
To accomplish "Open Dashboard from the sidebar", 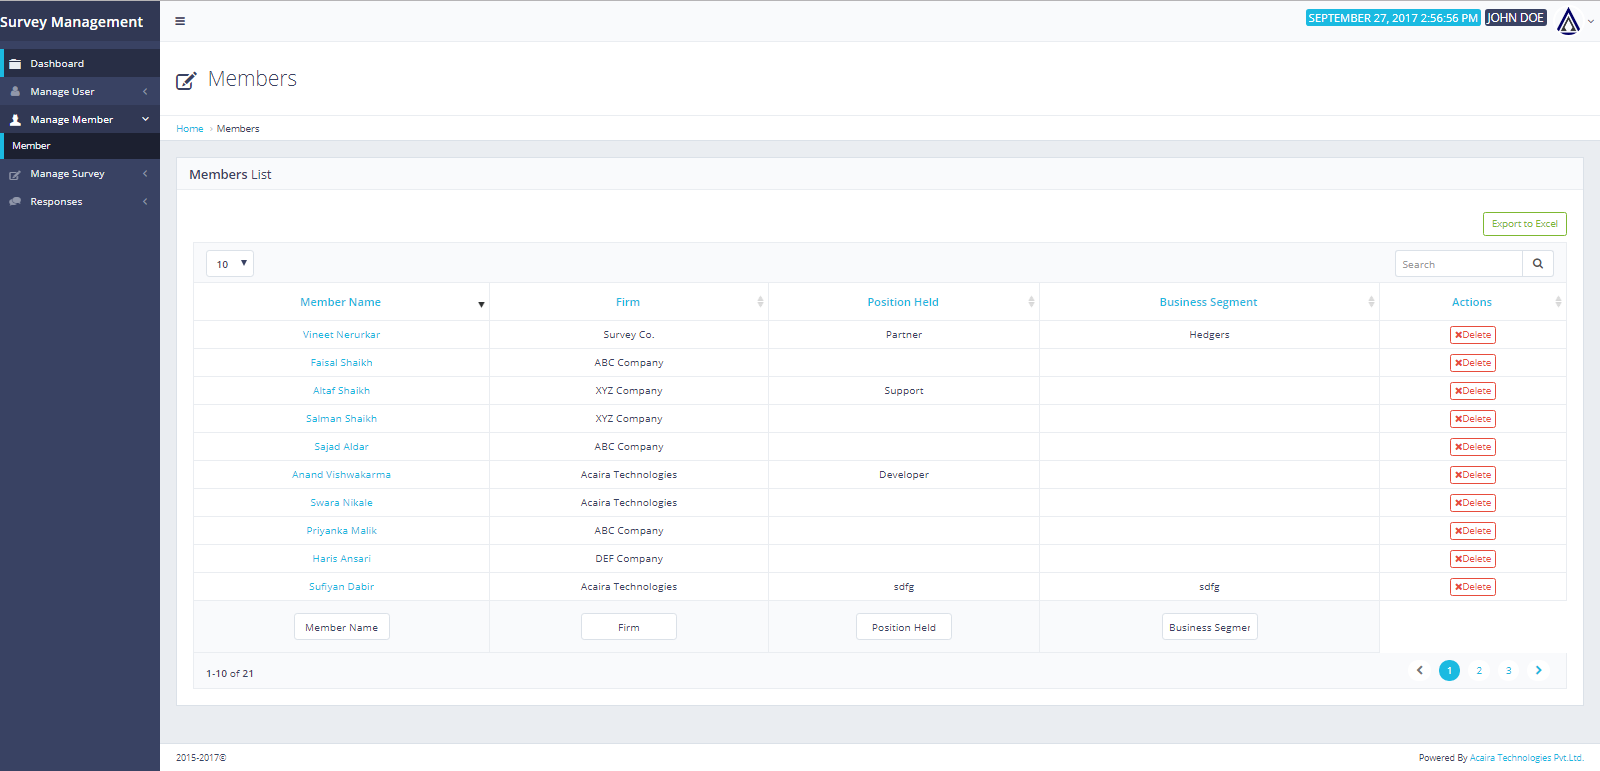I will pyautogui.click(x=57, y=63).
